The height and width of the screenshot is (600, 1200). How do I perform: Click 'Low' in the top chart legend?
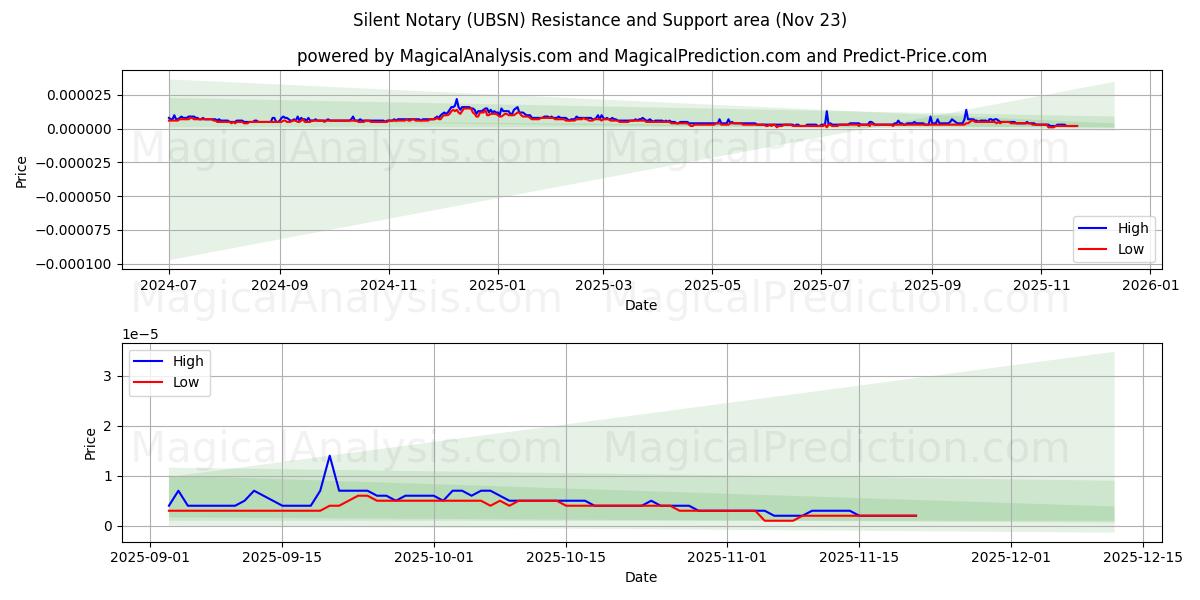click(x=1131, y=249)
